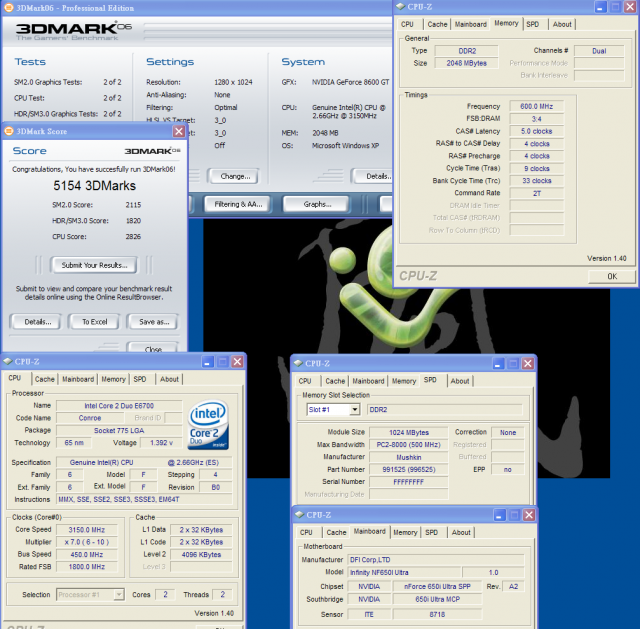Click Part Number 991525 field
The width and height of the screenshot is (640, 629).
pyautogui.click(x=409, y=469)
